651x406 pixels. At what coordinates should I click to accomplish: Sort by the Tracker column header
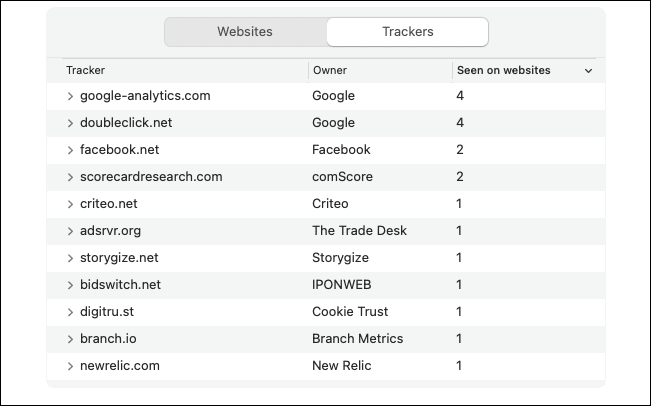tap(86, 70)
